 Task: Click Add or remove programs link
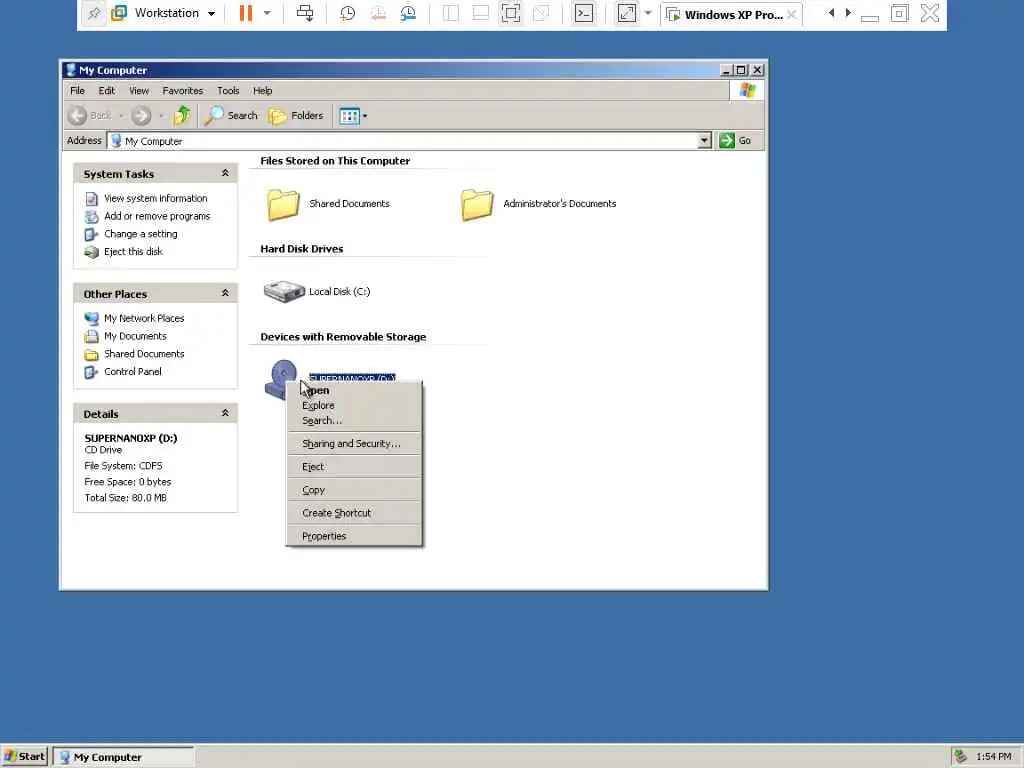pyautogui.click(x=157, y=216)
